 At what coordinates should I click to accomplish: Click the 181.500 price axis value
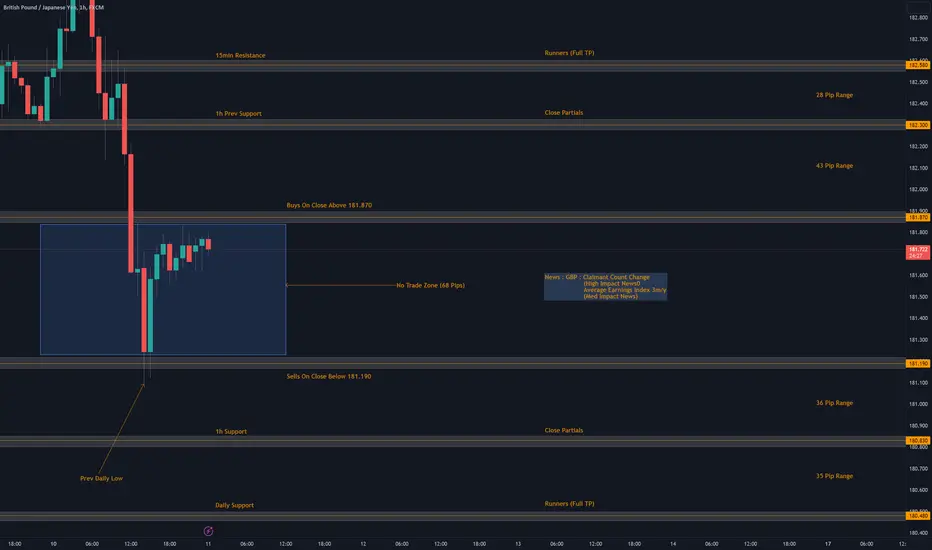(918, 297)
